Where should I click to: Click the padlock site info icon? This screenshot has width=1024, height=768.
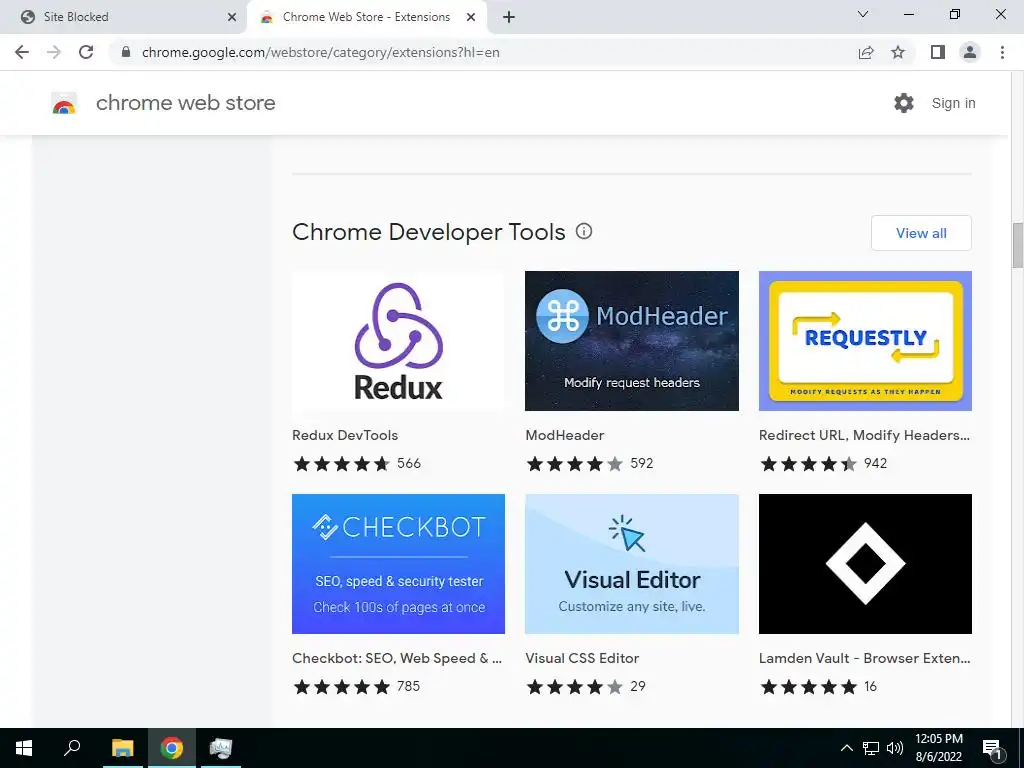point(126,52)
